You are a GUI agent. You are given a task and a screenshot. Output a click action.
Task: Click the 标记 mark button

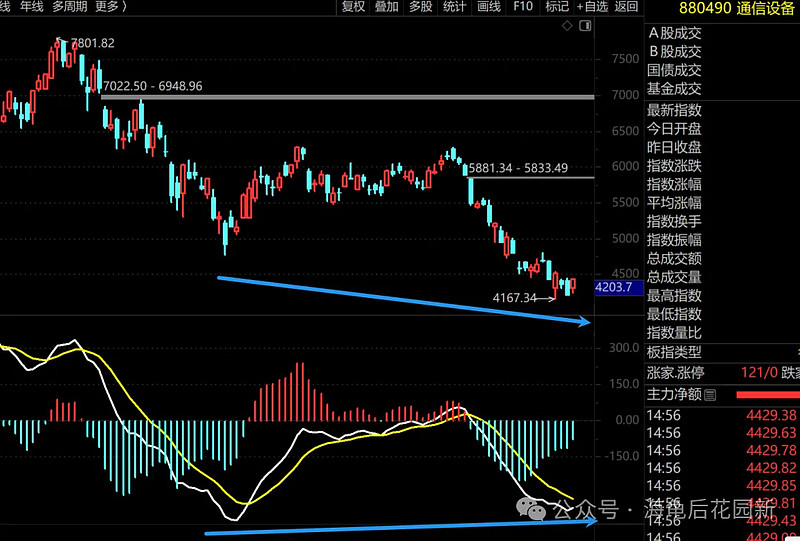pyautogui.click(x=557, y=7)
